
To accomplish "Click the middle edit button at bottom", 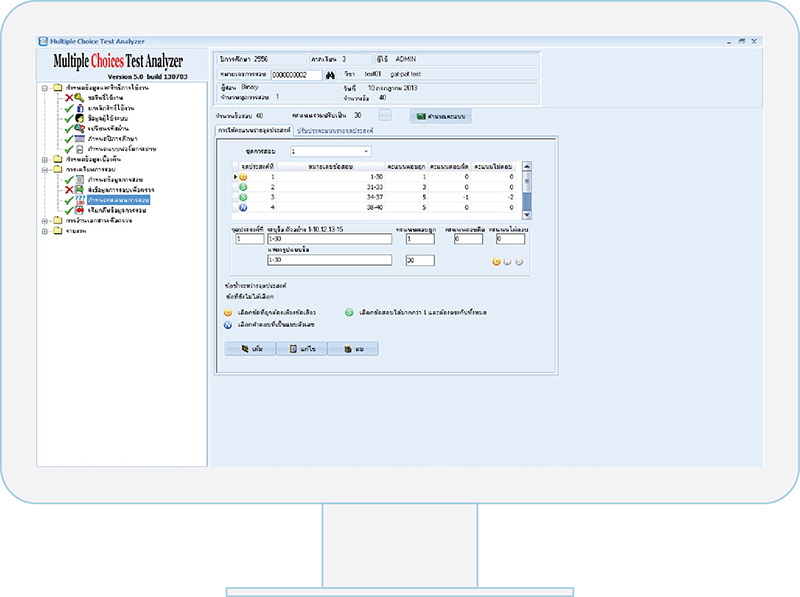I will click(301, 349).
